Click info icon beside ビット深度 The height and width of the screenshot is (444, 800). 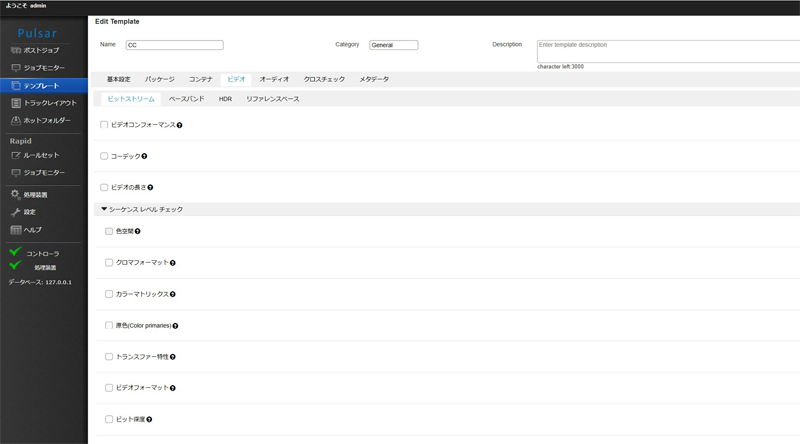coord(149,420)
